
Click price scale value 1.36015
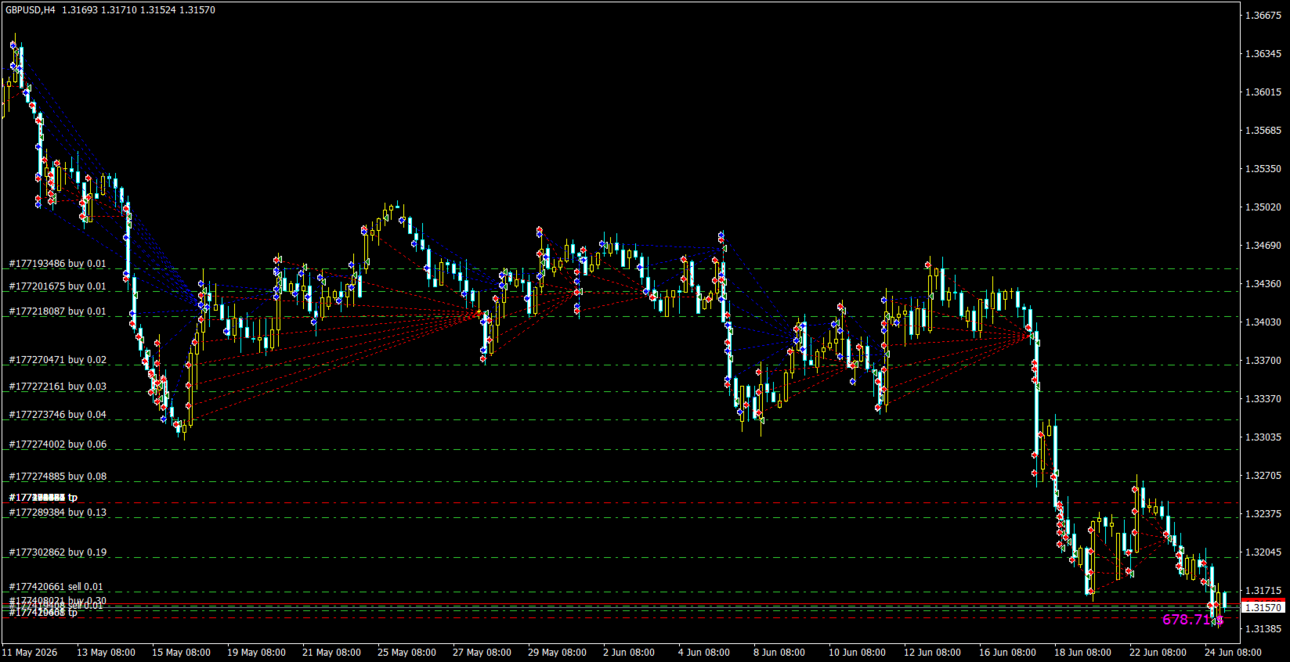1263,92
